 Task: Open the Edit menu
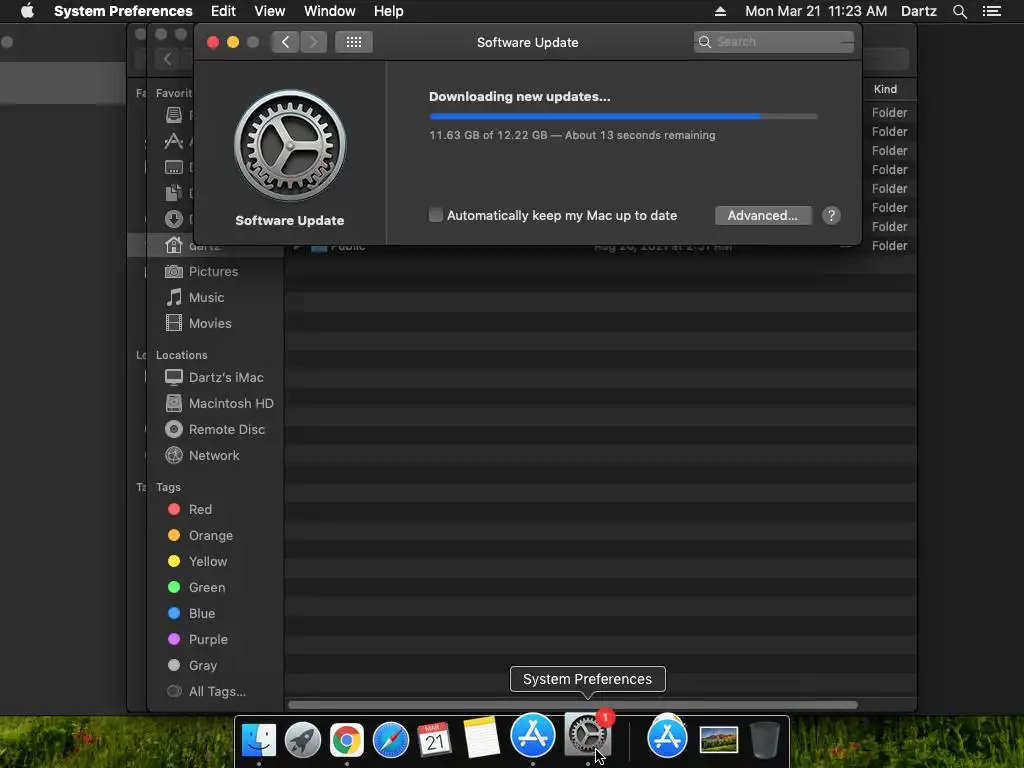pos(223,11)
